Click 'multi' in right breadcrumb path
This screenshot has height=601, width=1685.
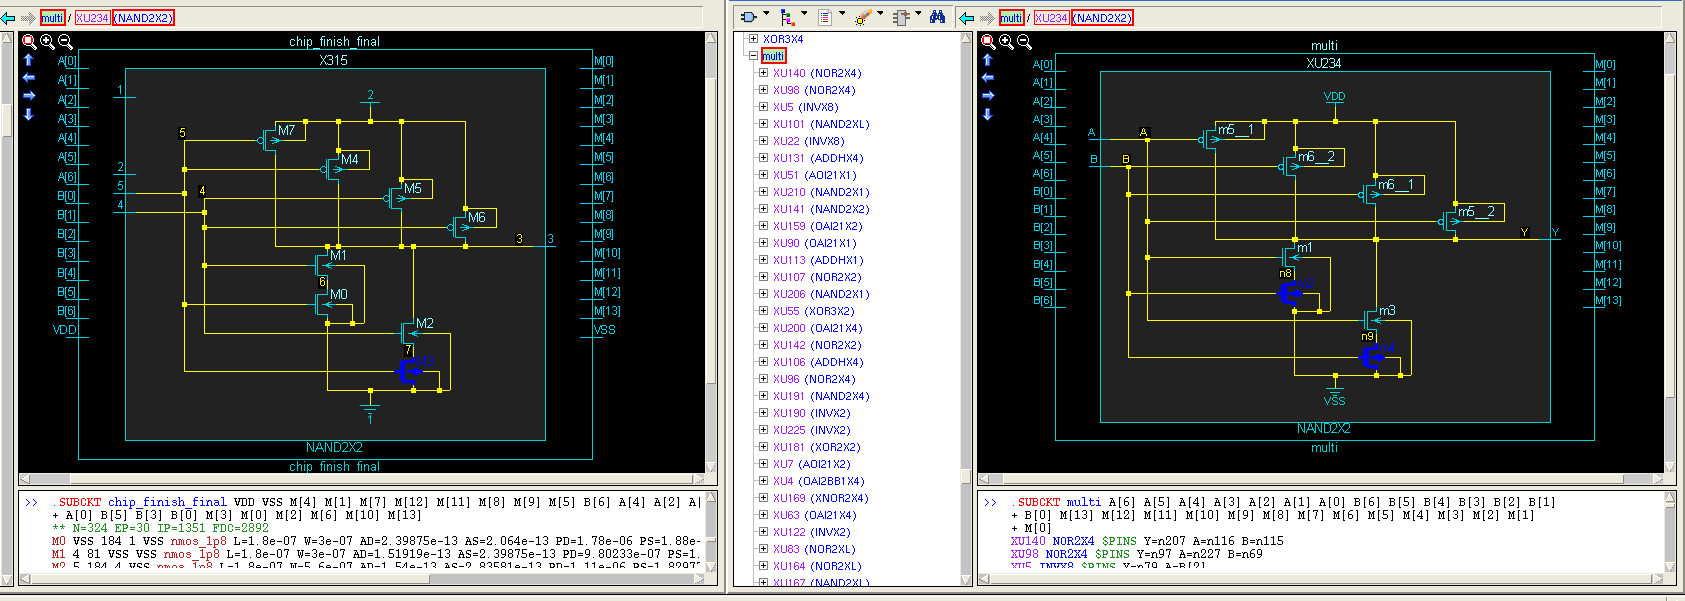[1011, 18]
